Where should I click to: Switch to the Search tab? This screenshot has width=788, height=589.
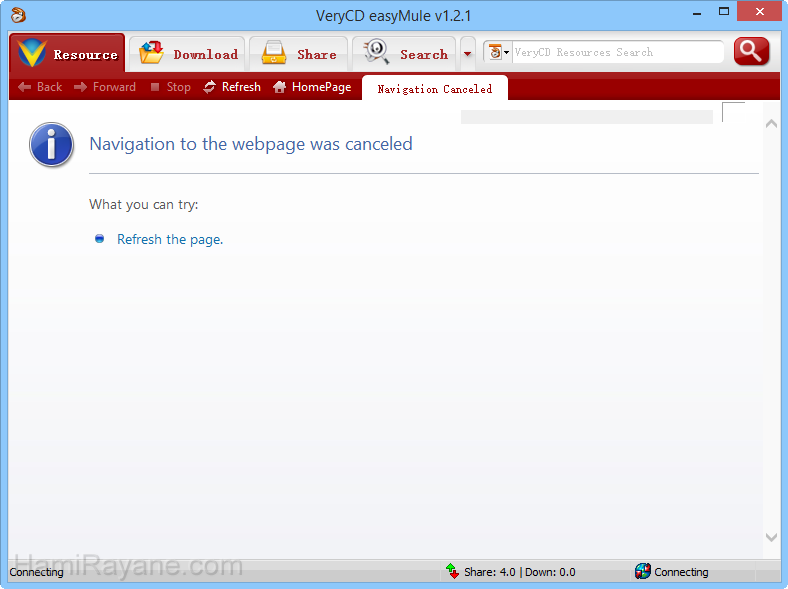coord(404,54)
